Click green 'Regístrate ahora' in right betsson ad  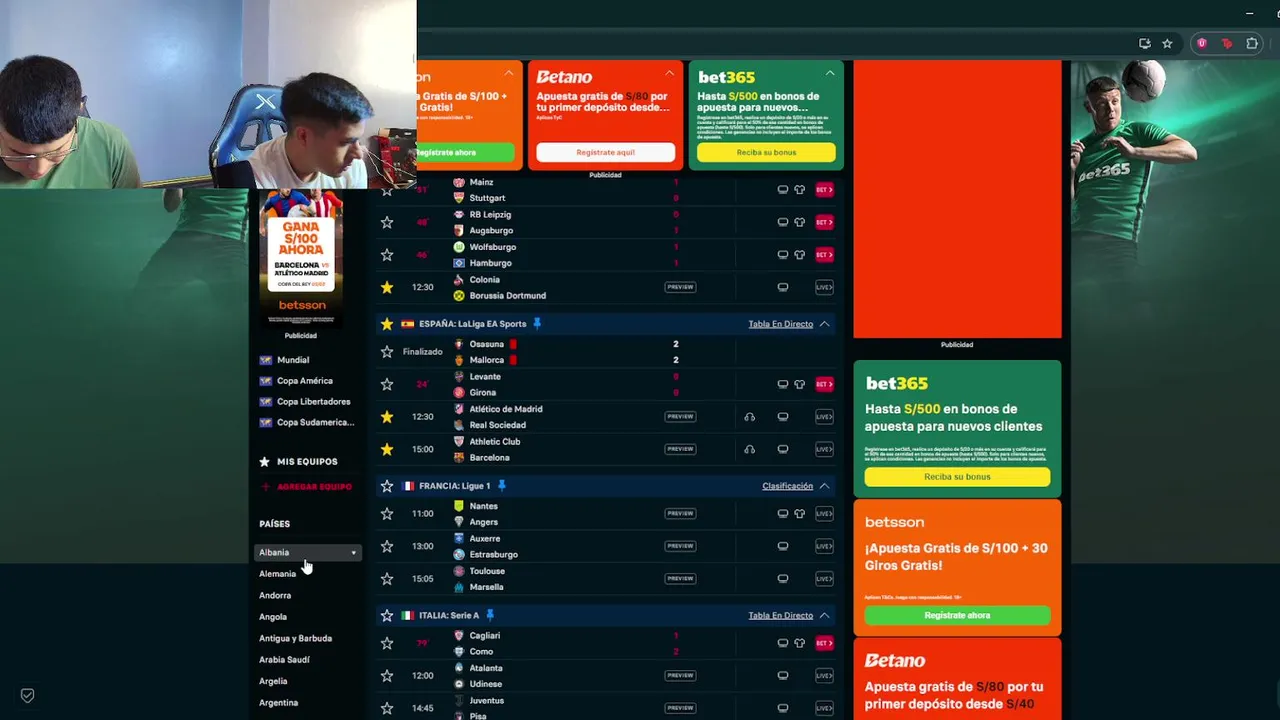tap(957, 616)
